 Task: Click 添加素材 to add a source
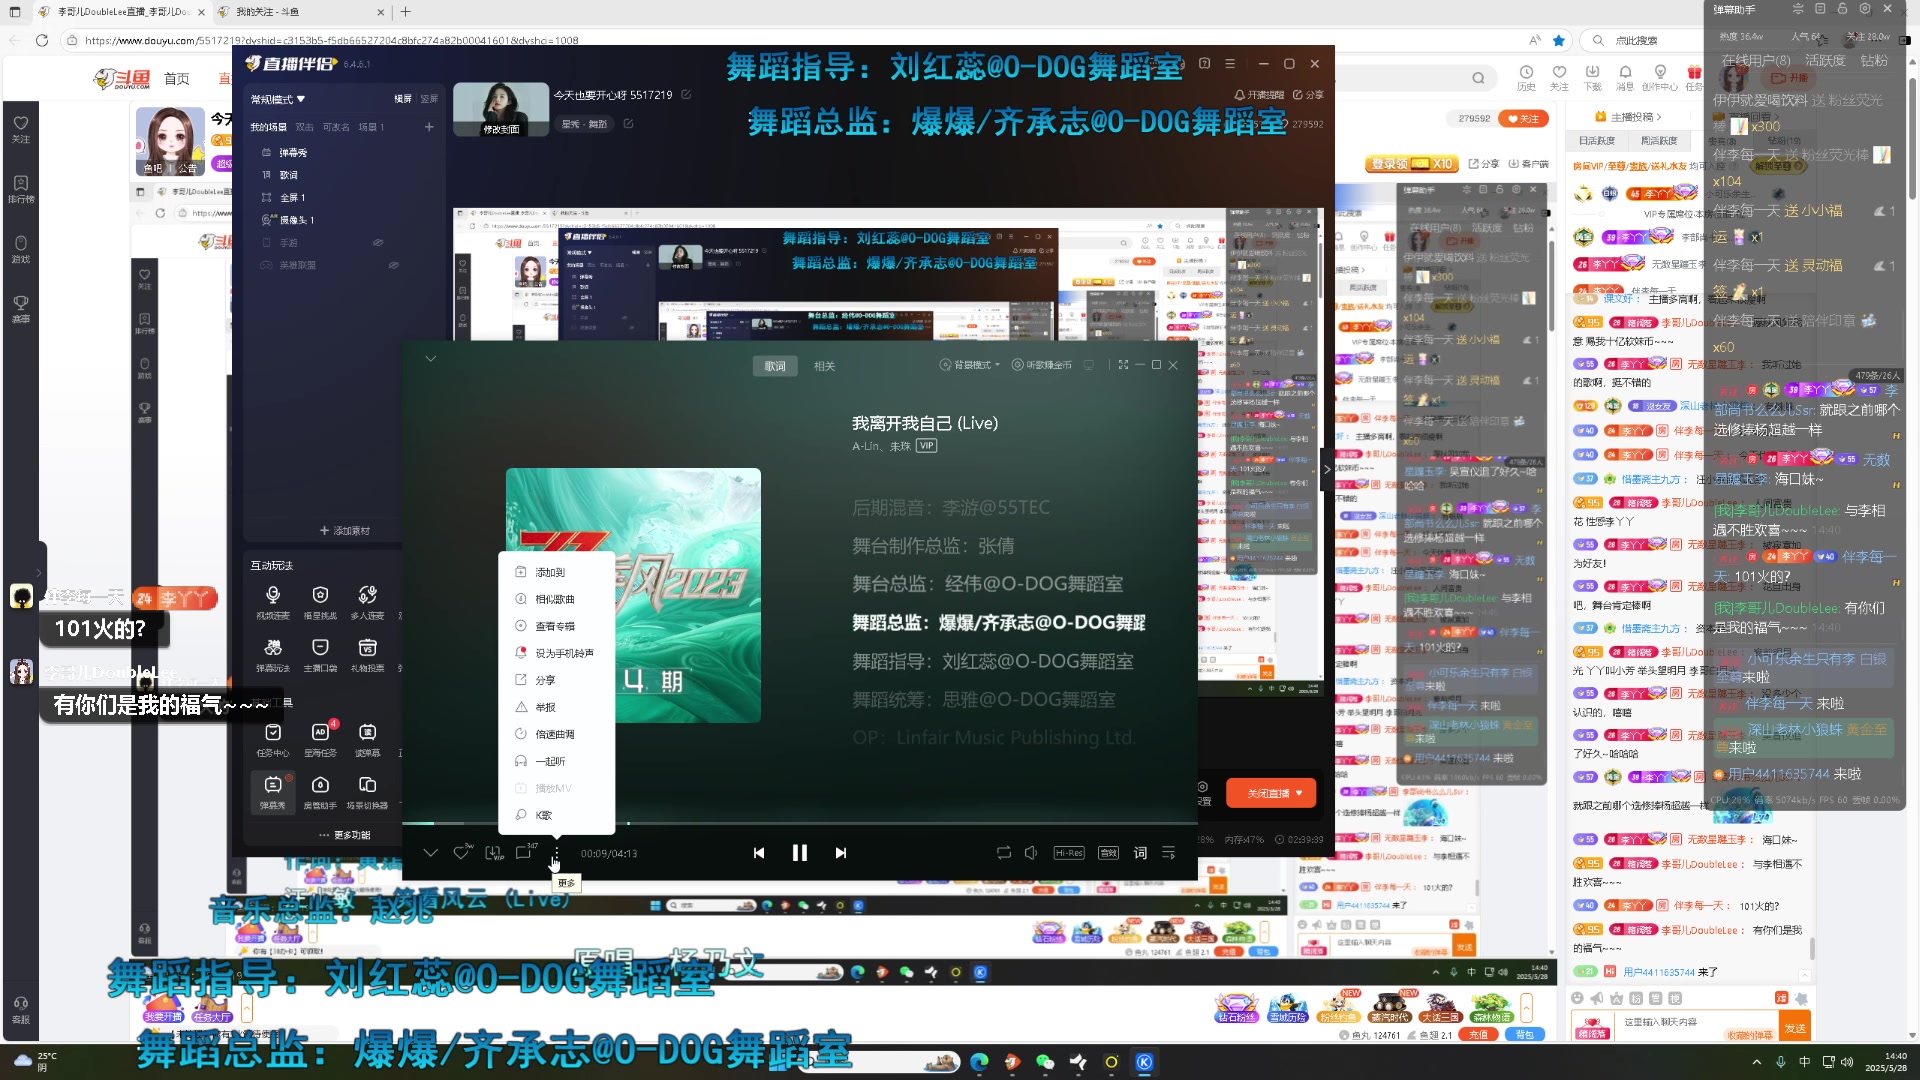click(x=345, y=530)
